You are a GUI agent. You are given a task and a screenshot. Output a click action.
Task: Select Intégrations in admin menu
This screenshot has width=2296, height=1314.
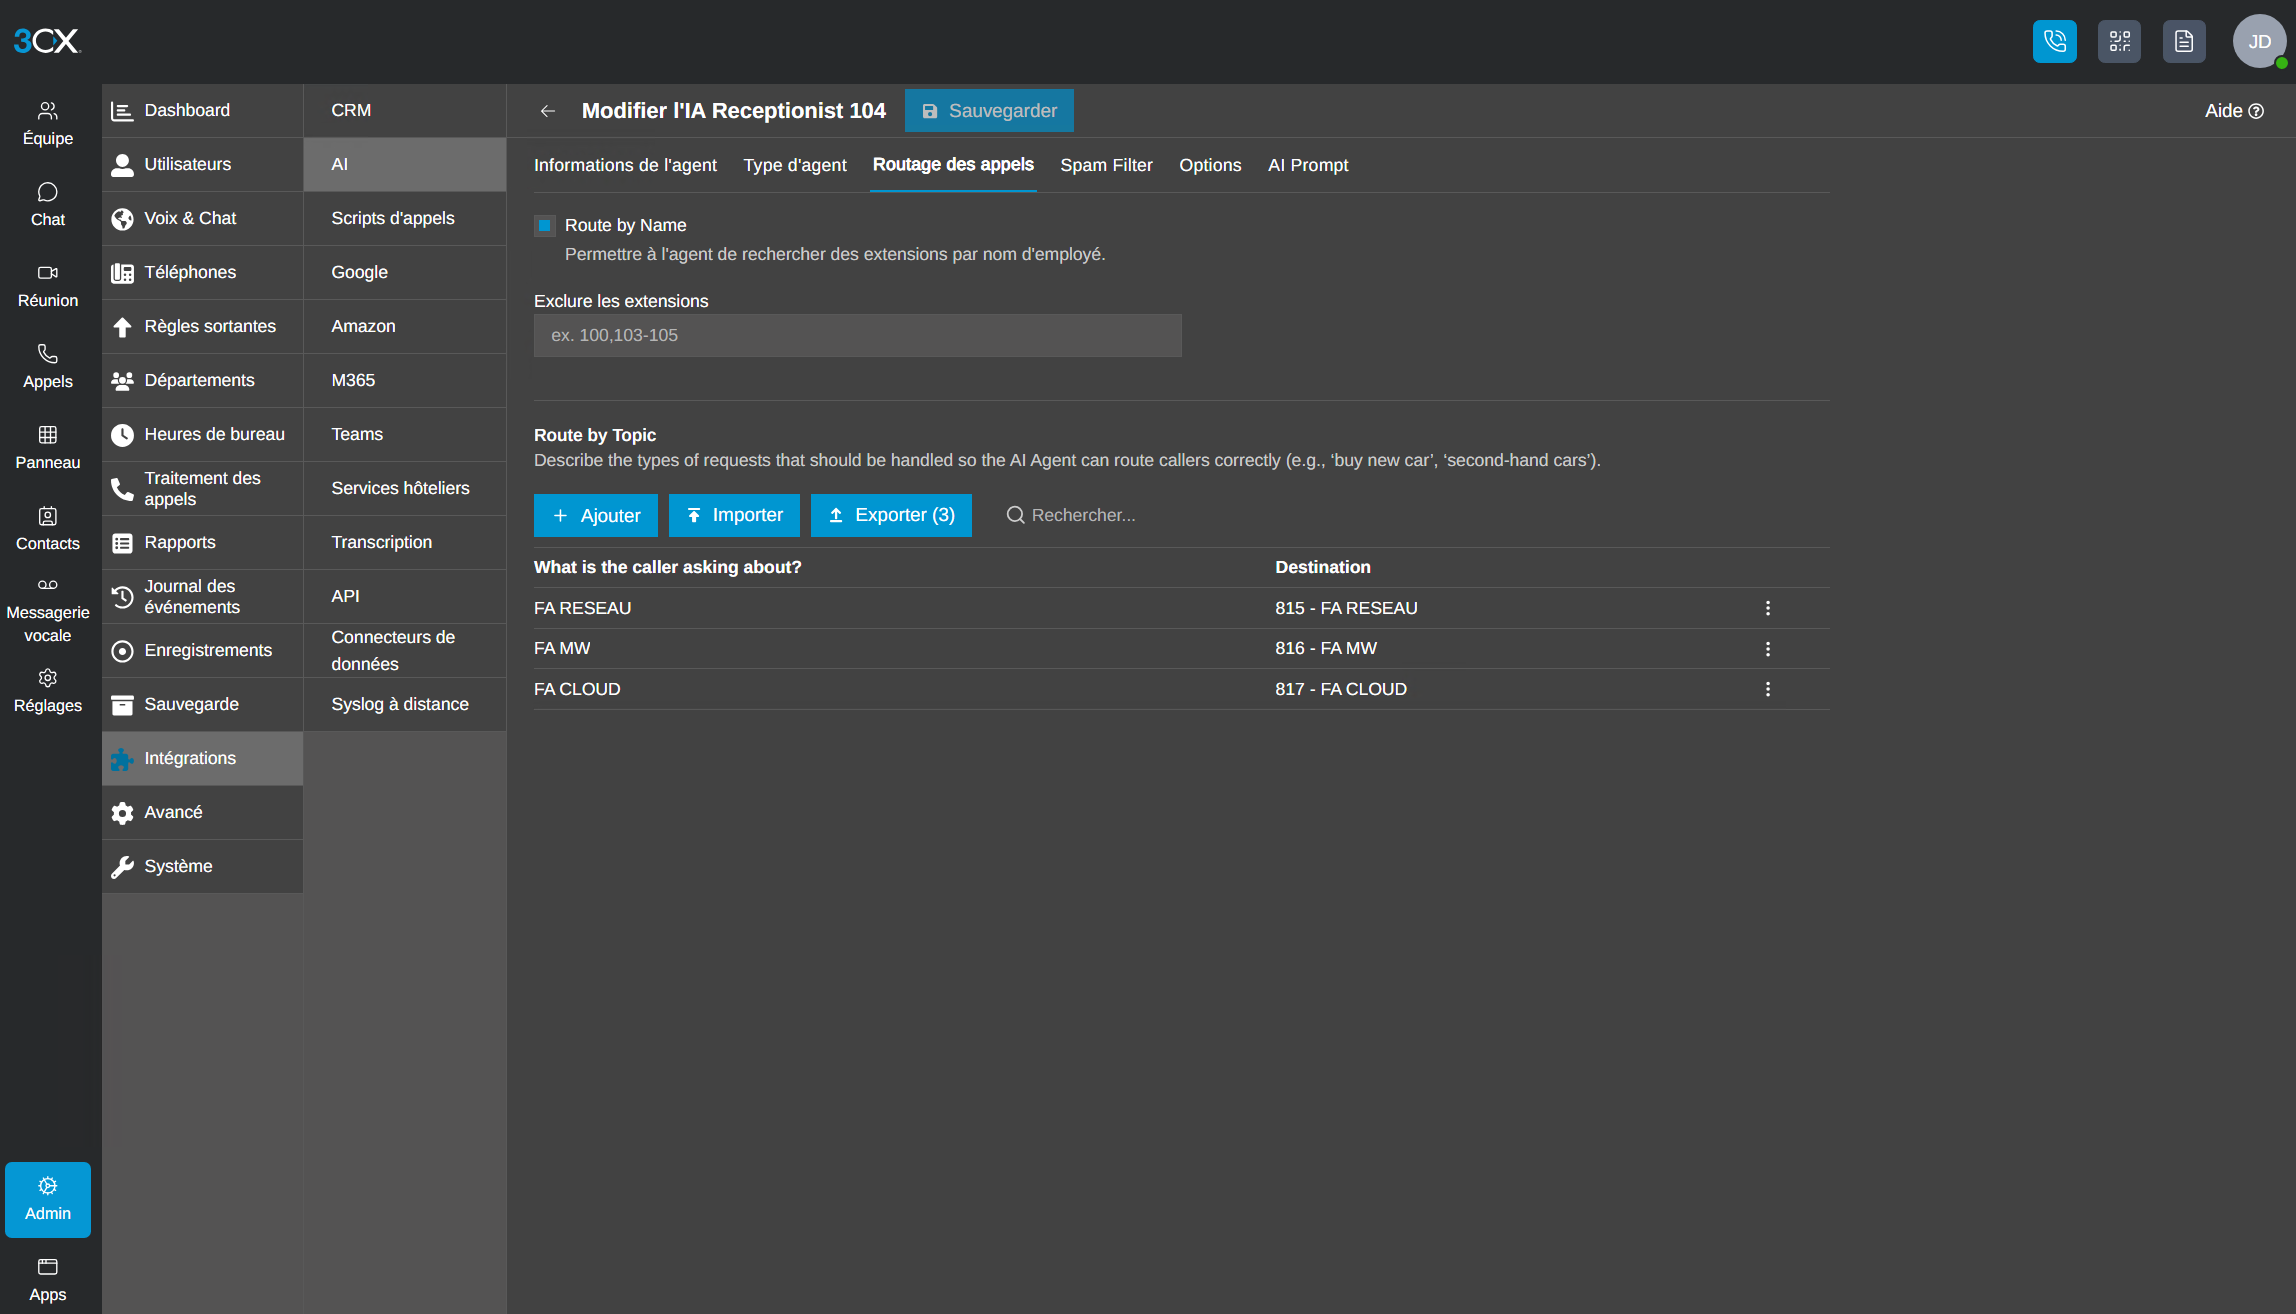point(203,759)
